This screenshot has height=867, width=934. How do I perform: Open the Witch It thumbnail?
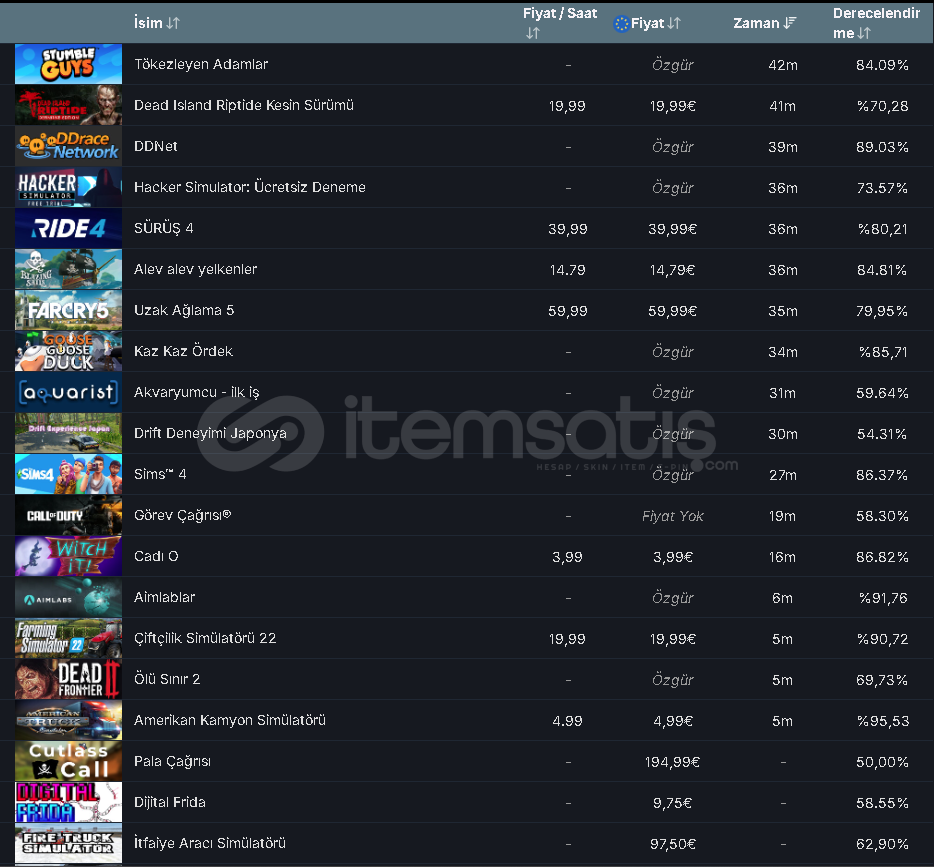pyautogui.click(x=69, y=556)
